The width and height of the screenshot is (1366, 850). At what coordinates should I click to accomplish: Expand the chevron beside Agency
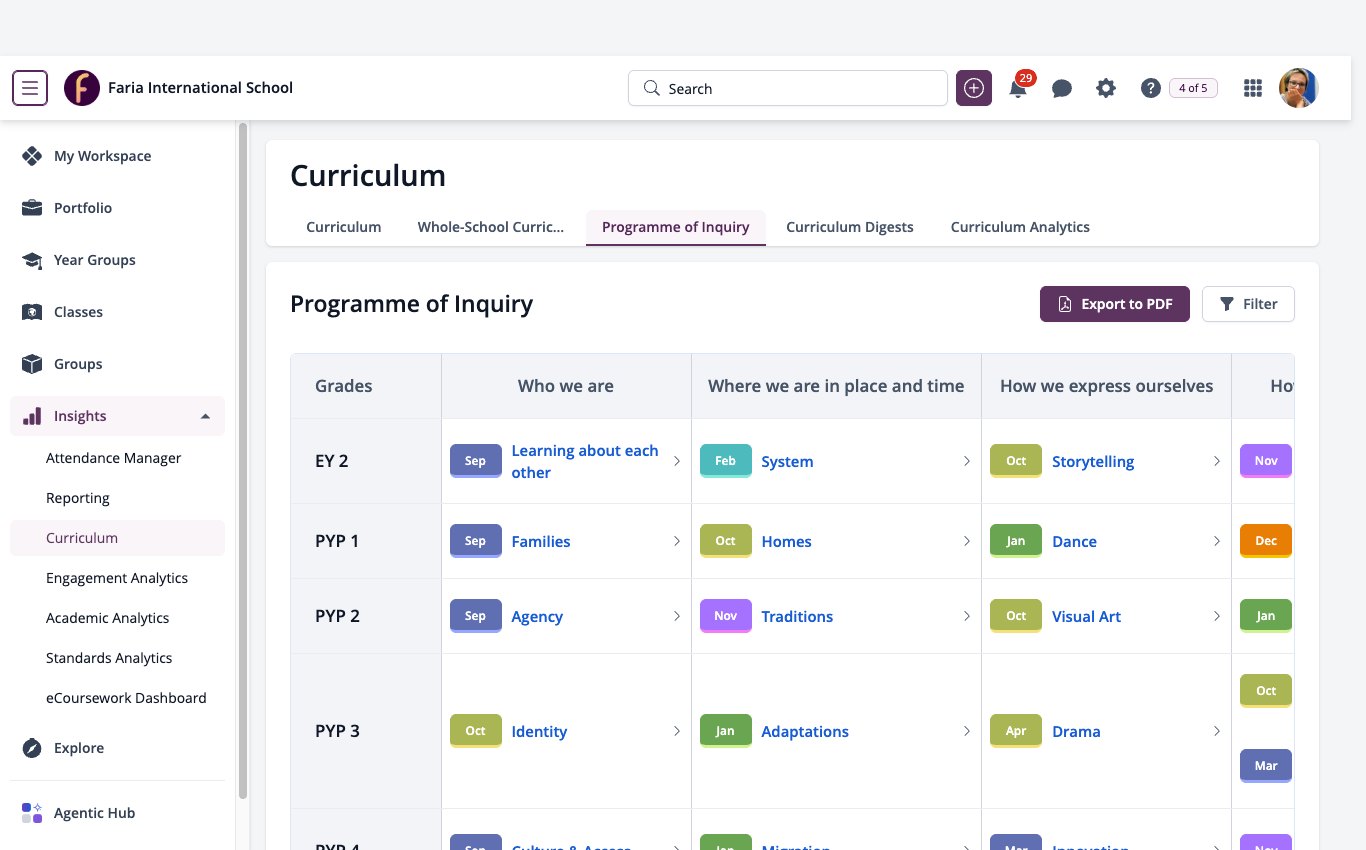click(677, 616)
